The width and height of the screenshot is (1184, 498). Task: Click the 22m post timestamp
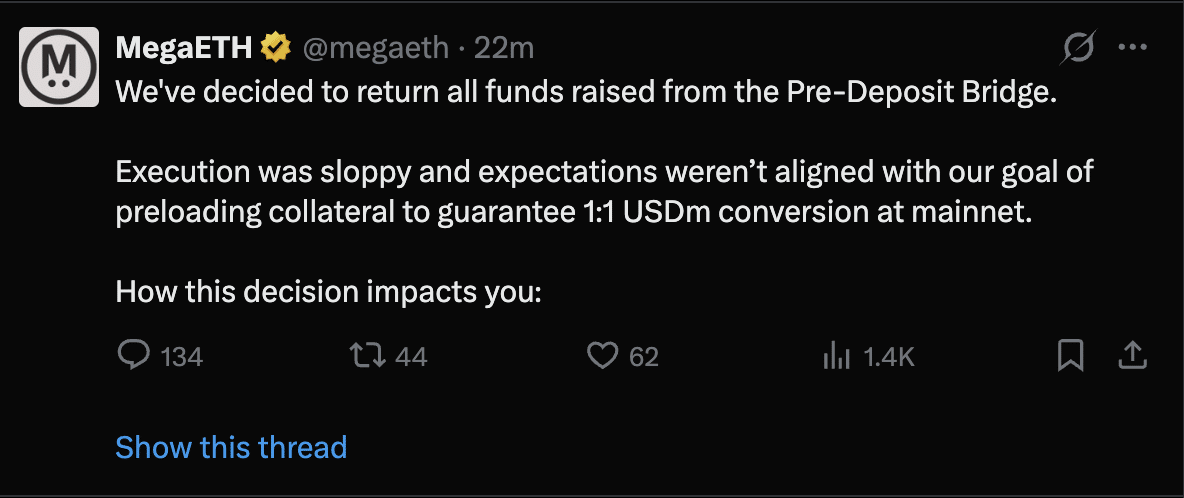[504, 47]
